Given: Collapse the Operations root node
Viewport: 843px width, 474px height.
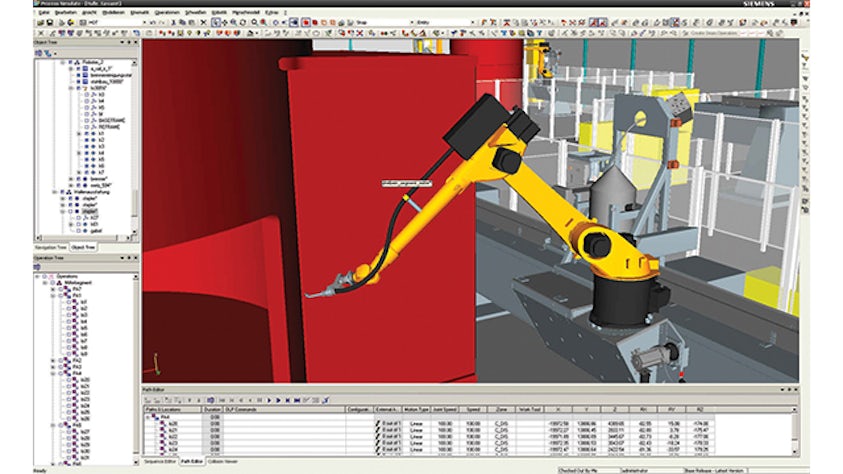Looking at the screenshot, I should (x=37, y=276).
